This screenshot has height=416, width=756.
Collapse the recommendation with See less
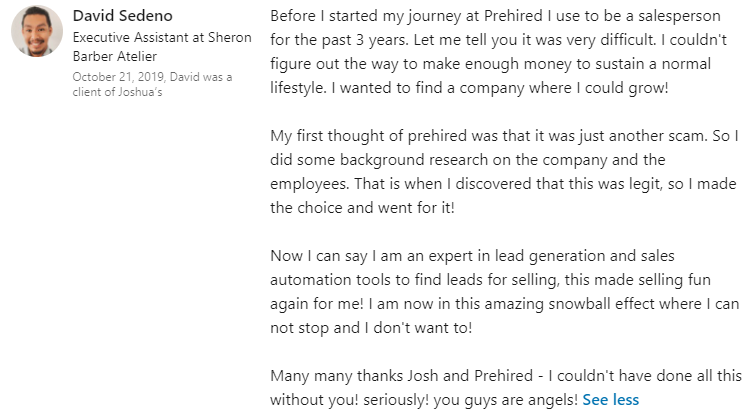[610, 399]
